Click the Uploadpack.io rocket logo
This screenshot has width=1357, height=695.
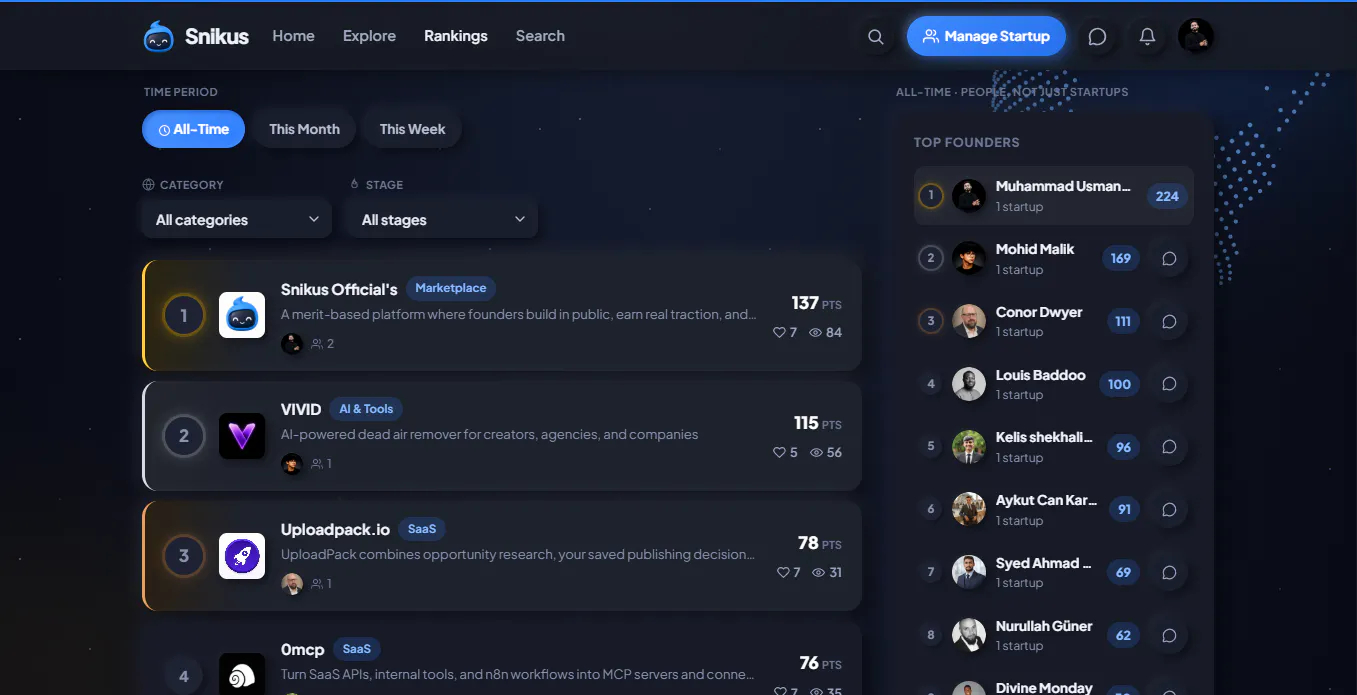coord(242,556)
